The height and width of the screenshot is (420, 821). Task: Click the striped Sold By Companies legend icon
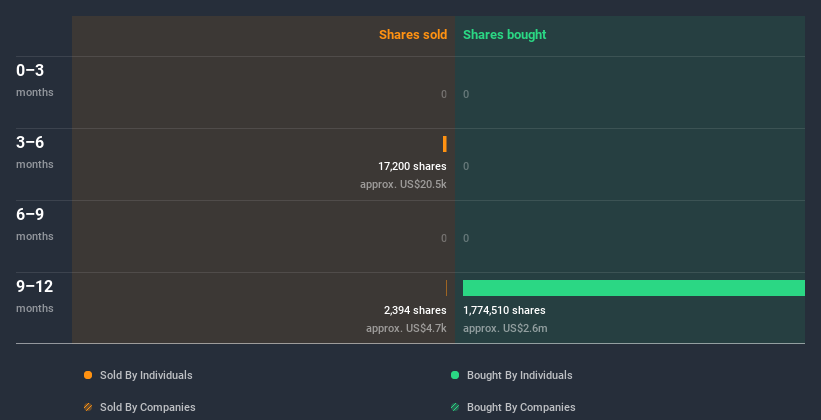click(88, 407)
